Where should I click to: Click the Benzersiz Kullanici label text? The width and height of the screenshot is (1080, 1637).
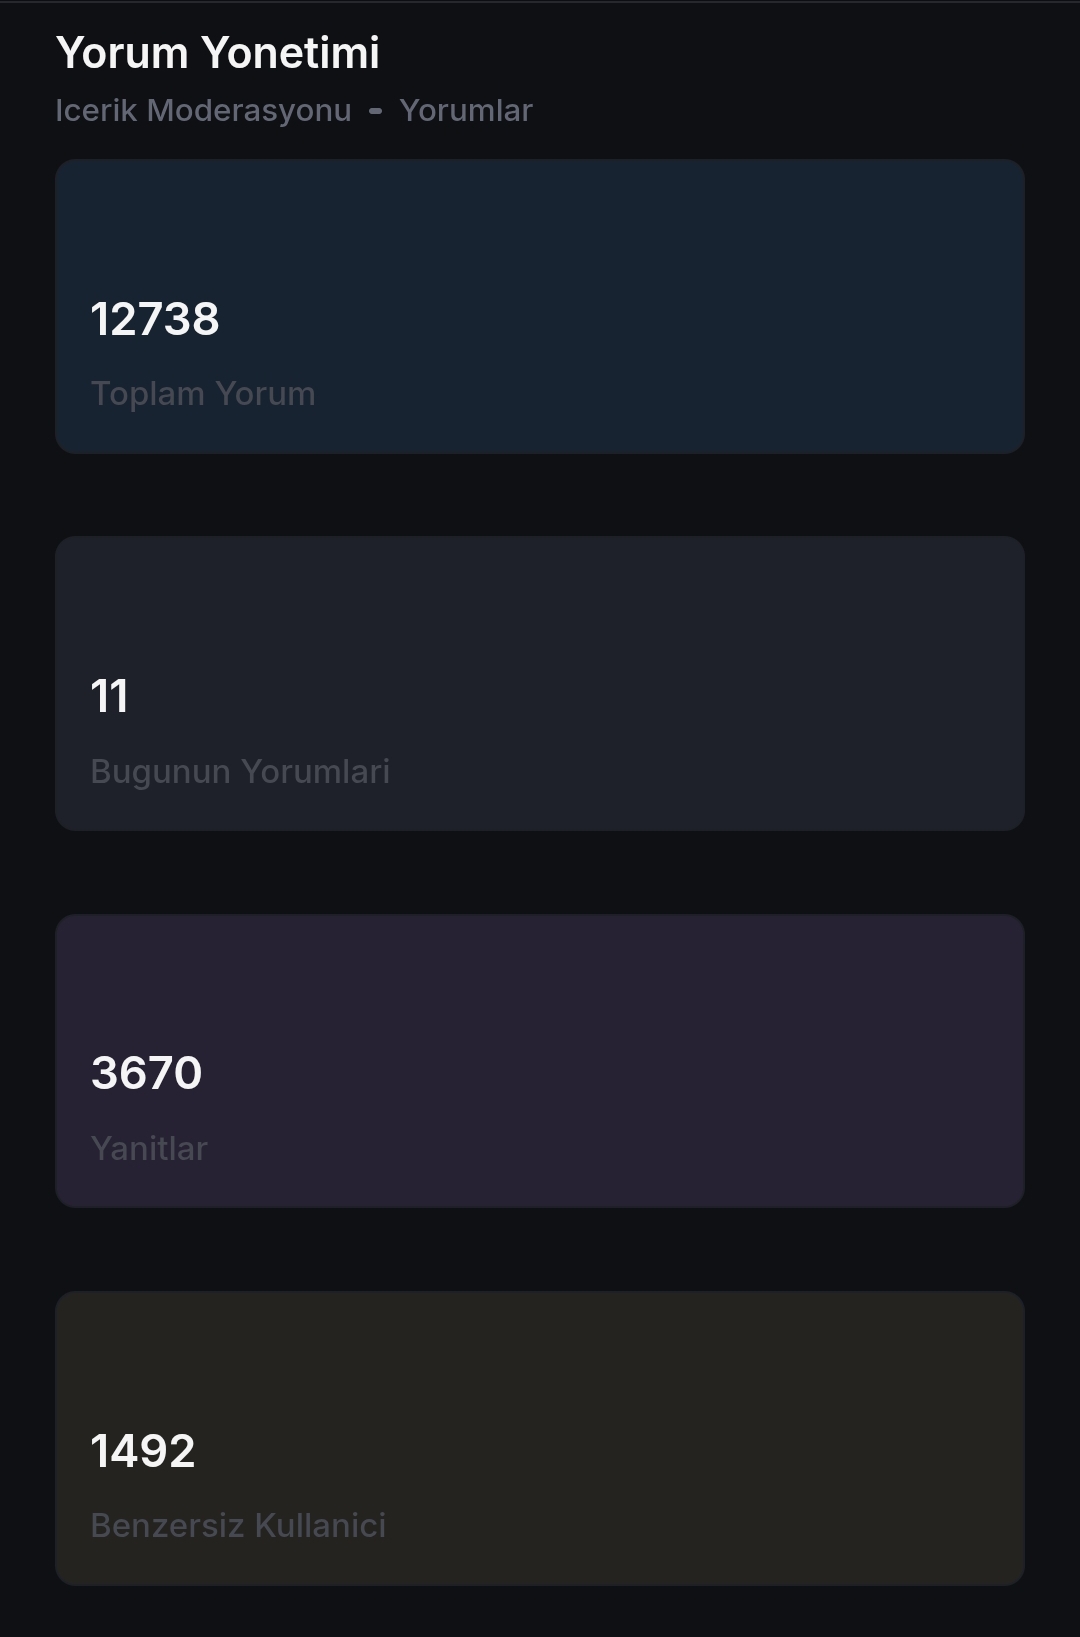(x=238, y=1525)
